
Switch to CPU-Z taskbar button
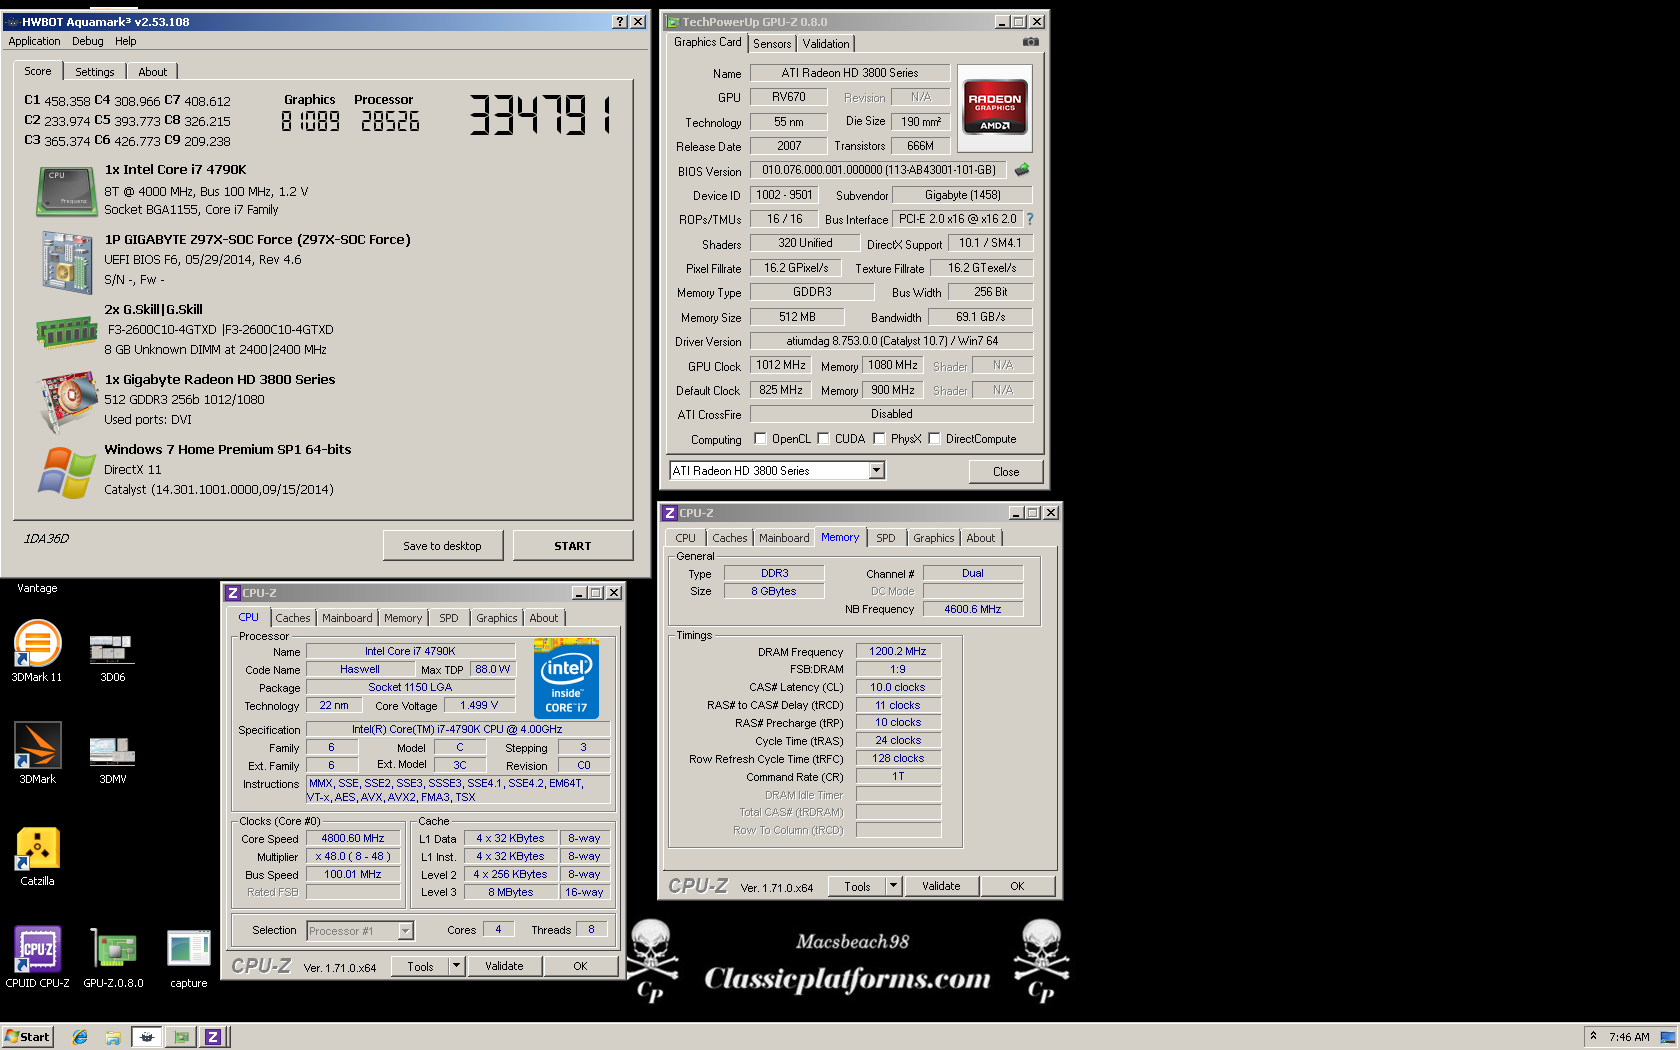(x=213, y=1037)
